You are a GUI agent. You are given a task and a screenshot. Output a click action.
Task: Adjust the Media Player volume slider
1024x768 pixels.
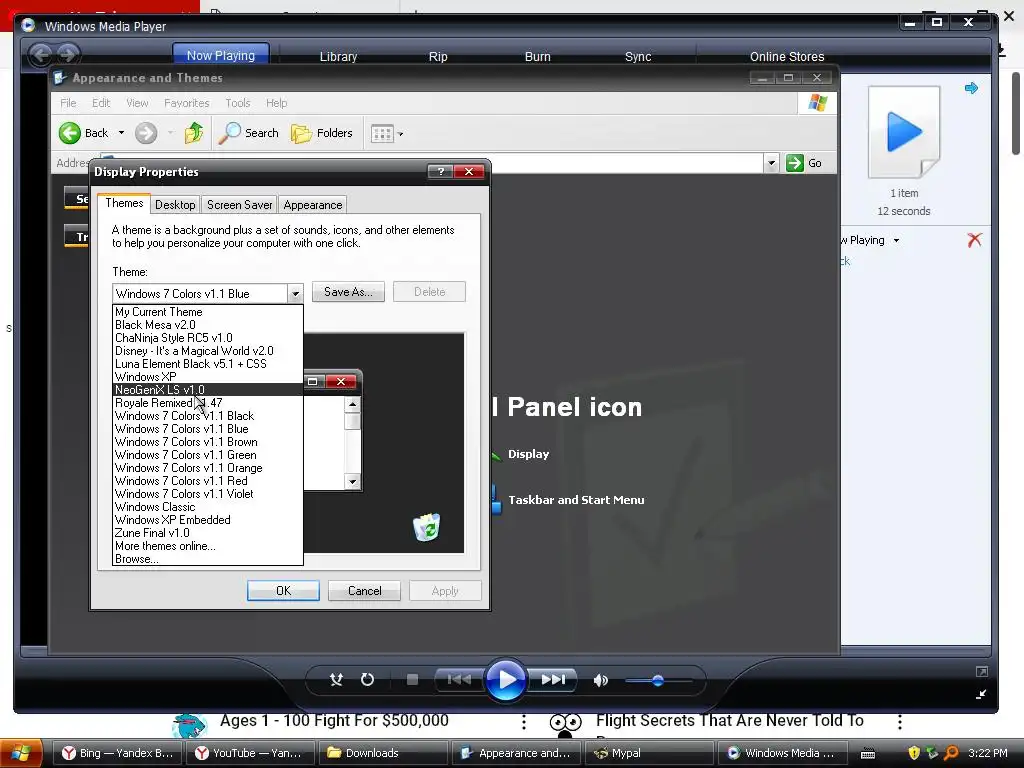tap(658, 680)
